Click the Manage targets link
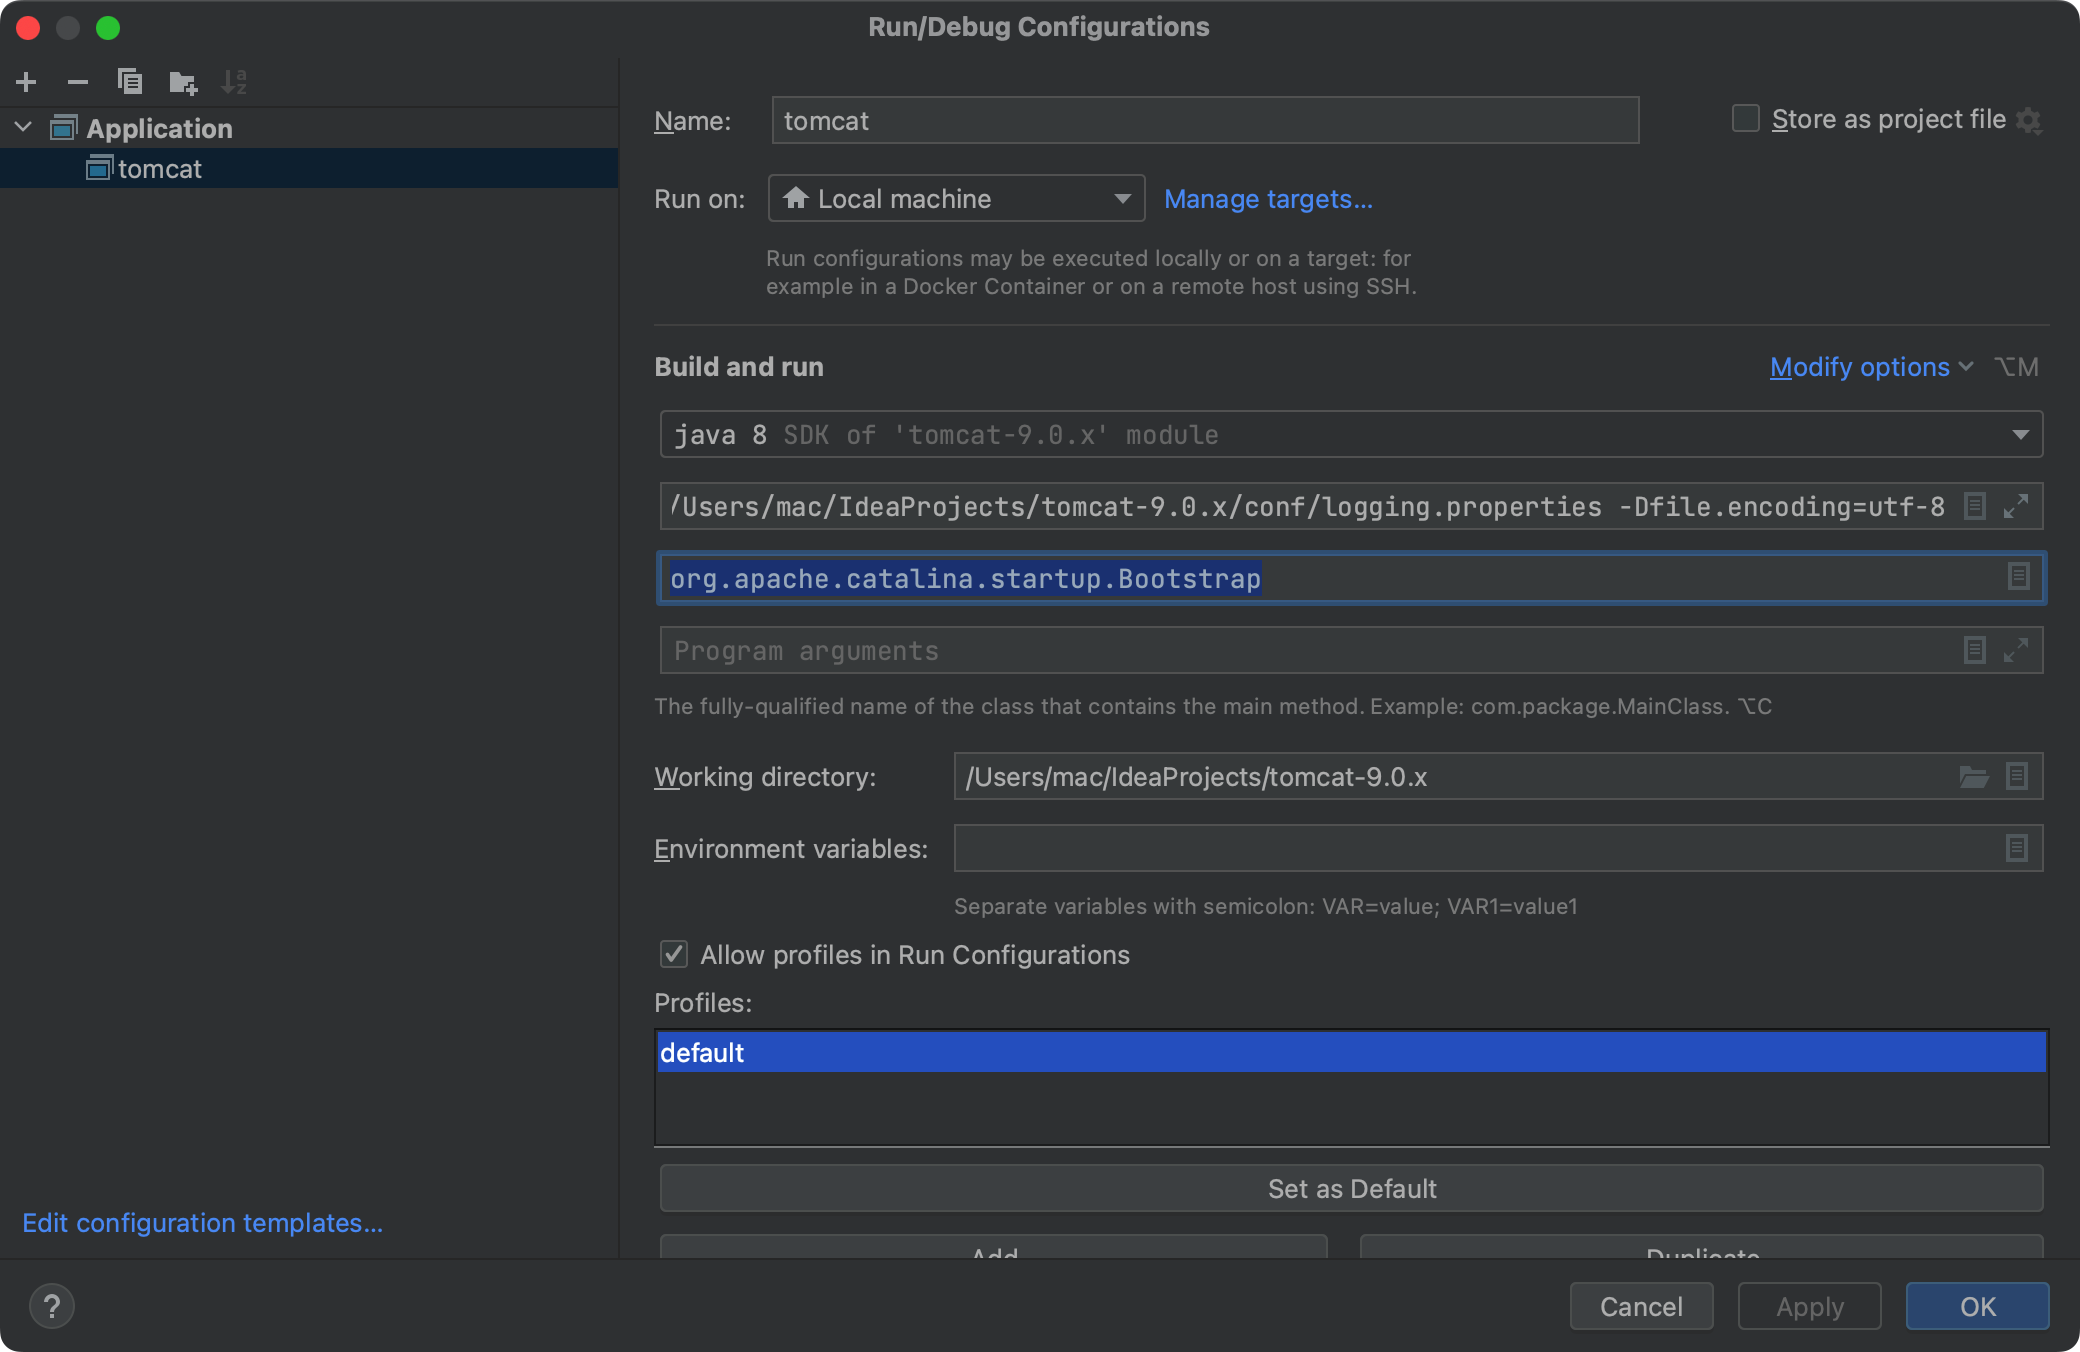This screenshot has width=2080, height=1352. tap(1268, 199)
